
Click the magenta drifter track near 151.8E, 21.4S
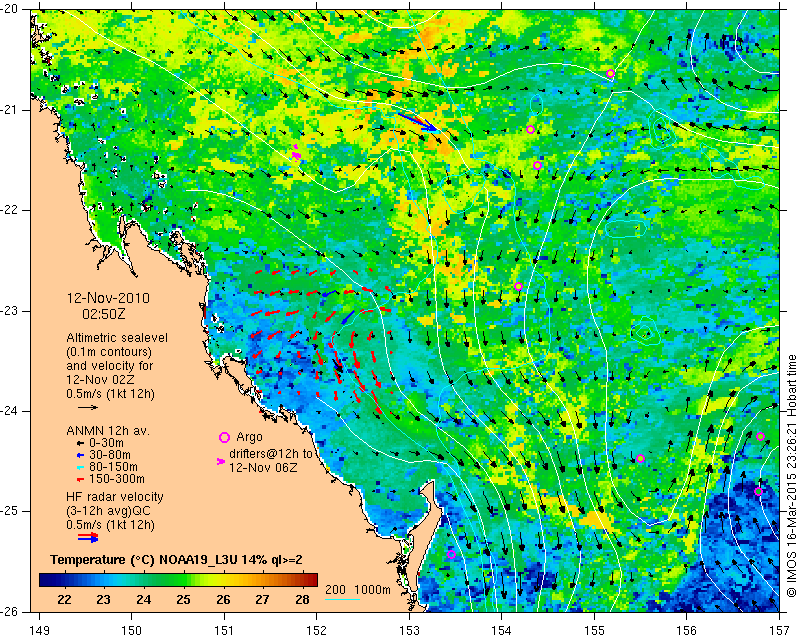296,154
